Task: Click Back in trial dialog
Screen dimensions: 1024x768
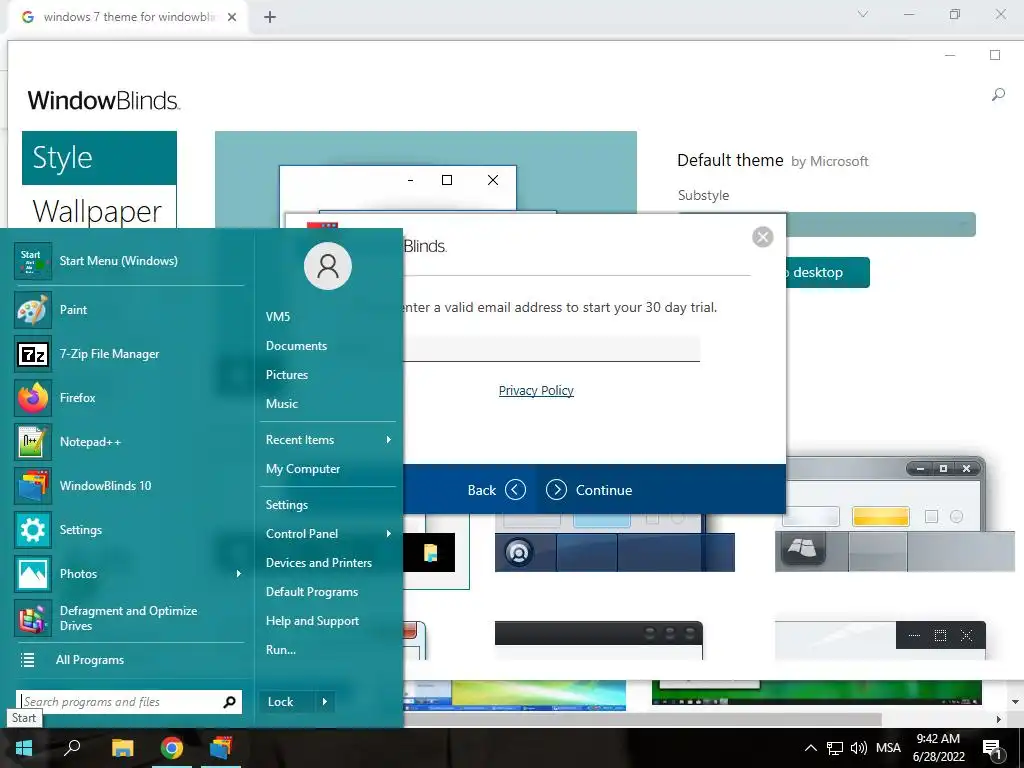Action: tap(496, 490)
